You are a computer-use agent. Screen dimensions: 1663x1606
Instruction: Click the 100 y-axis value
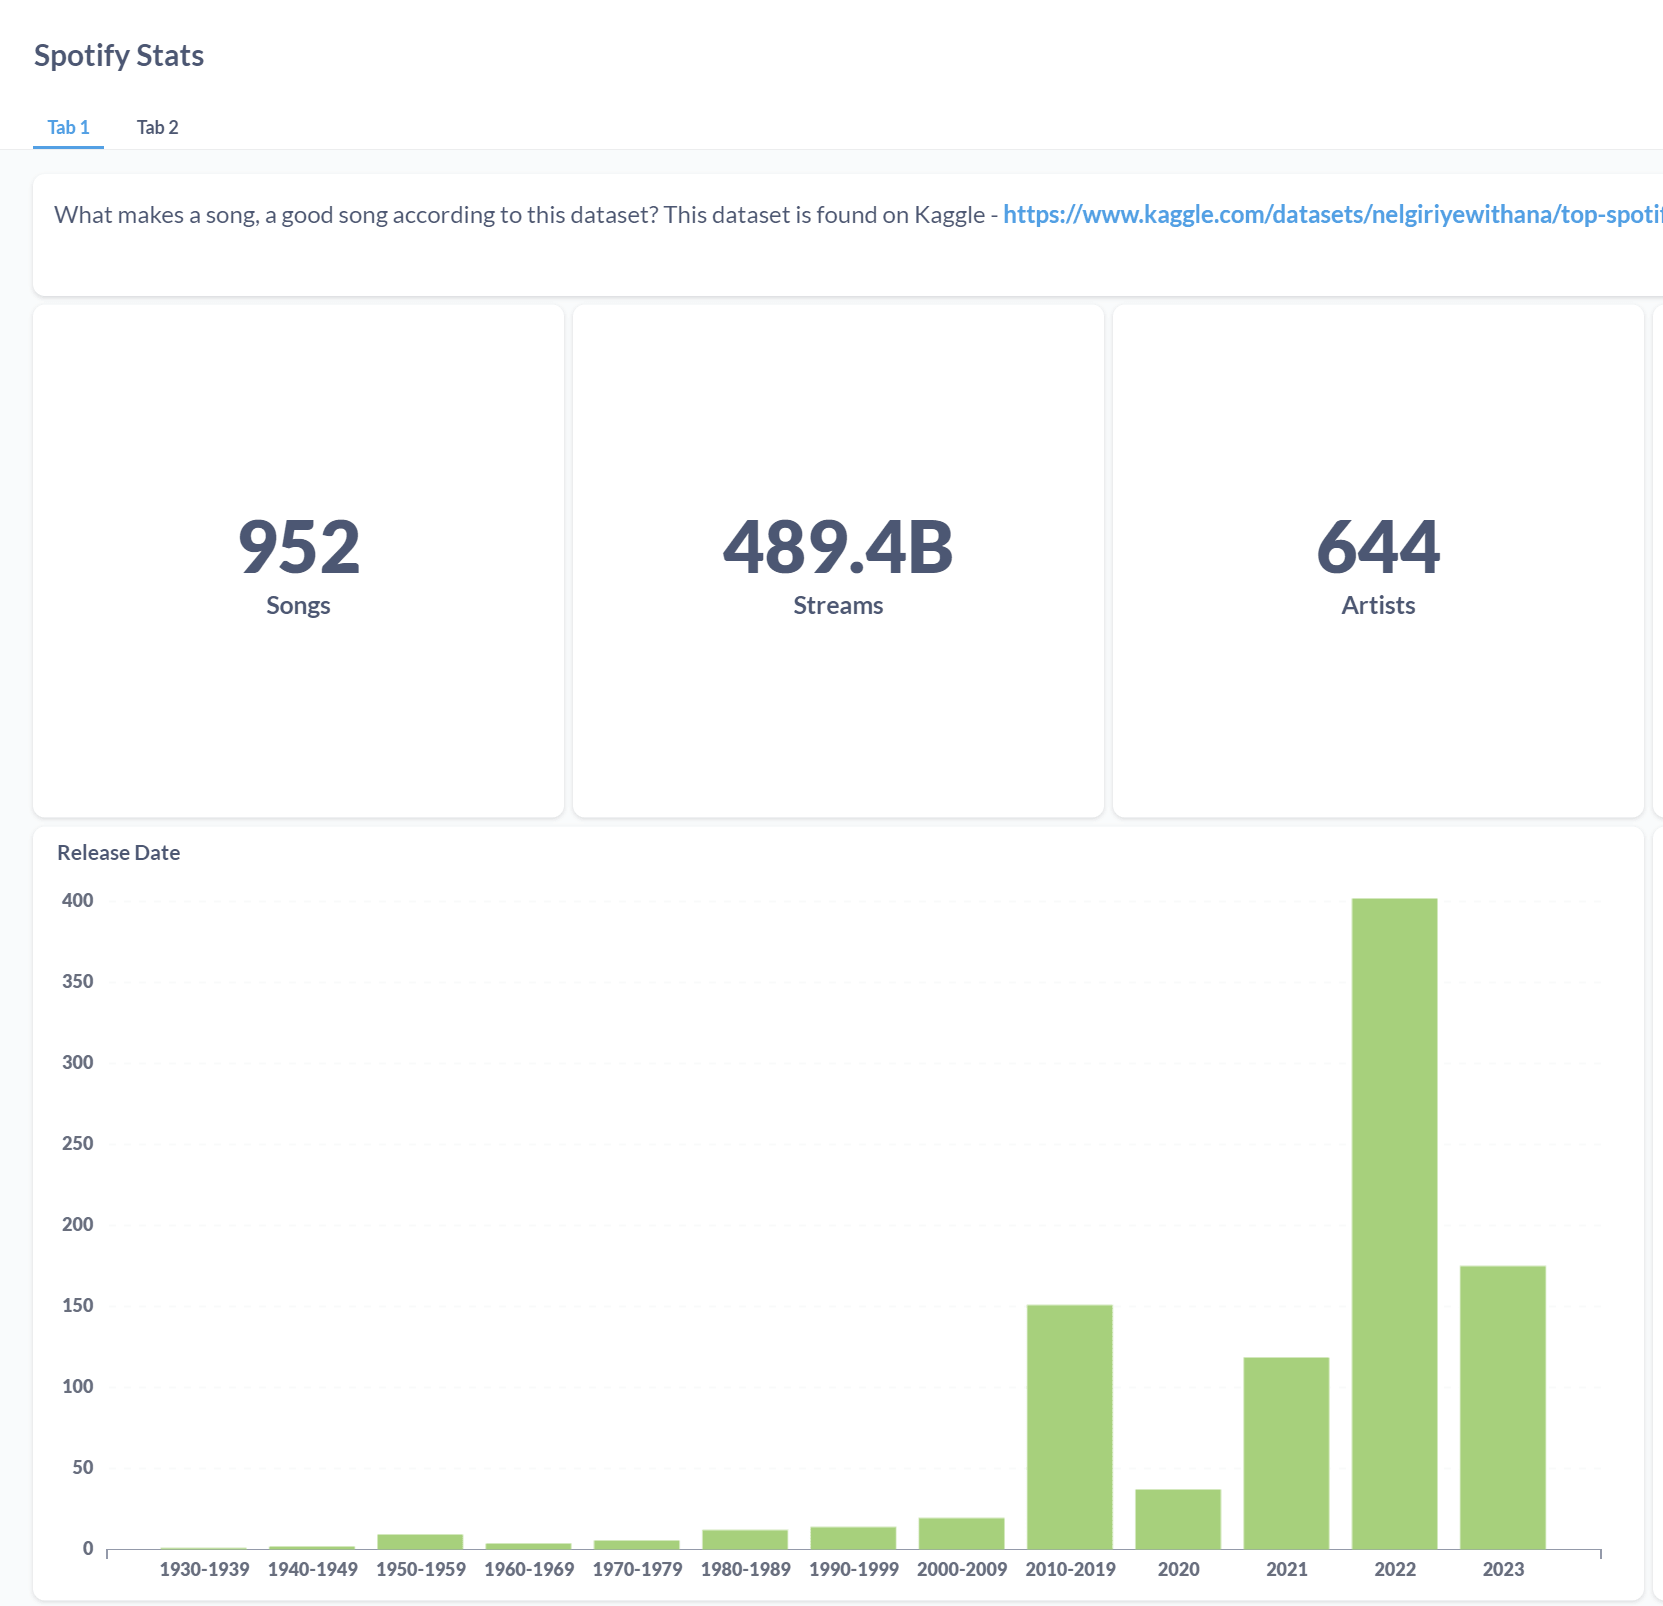coord(77,1386)
